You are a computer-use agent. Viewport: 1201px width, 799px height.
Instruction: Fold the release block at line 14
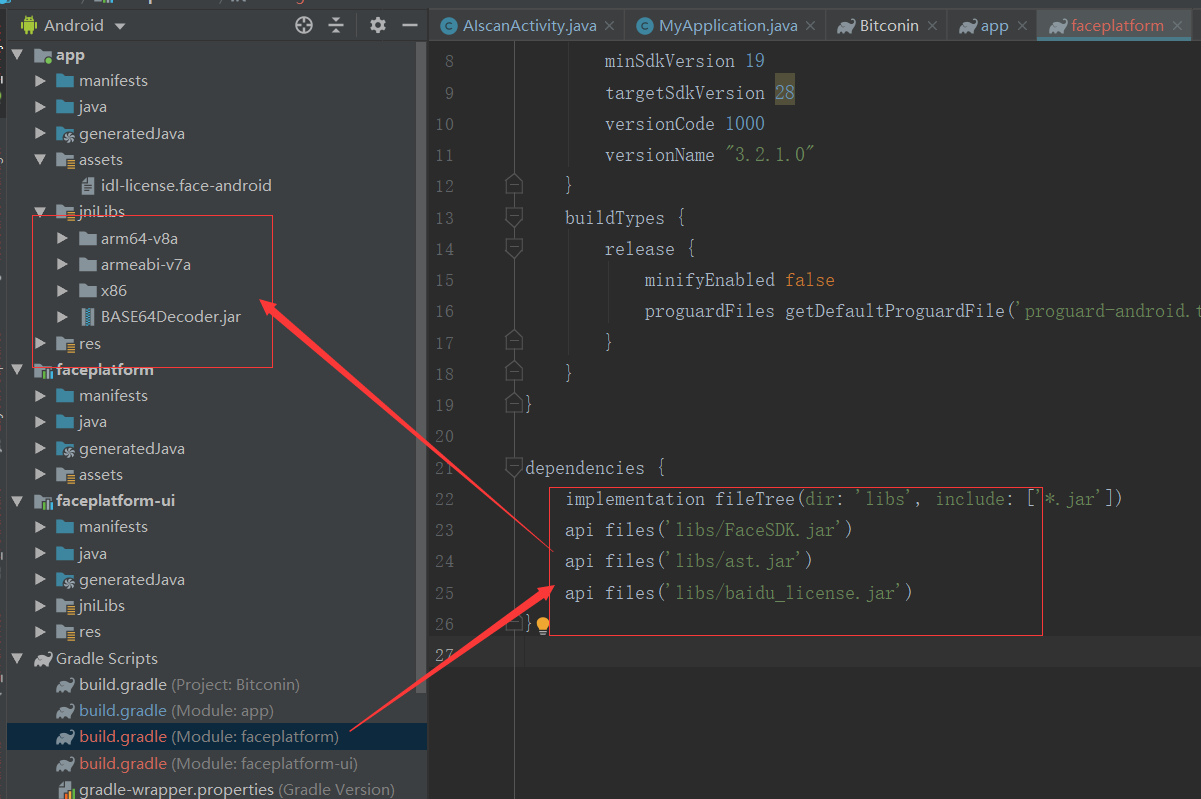point(514,248)
